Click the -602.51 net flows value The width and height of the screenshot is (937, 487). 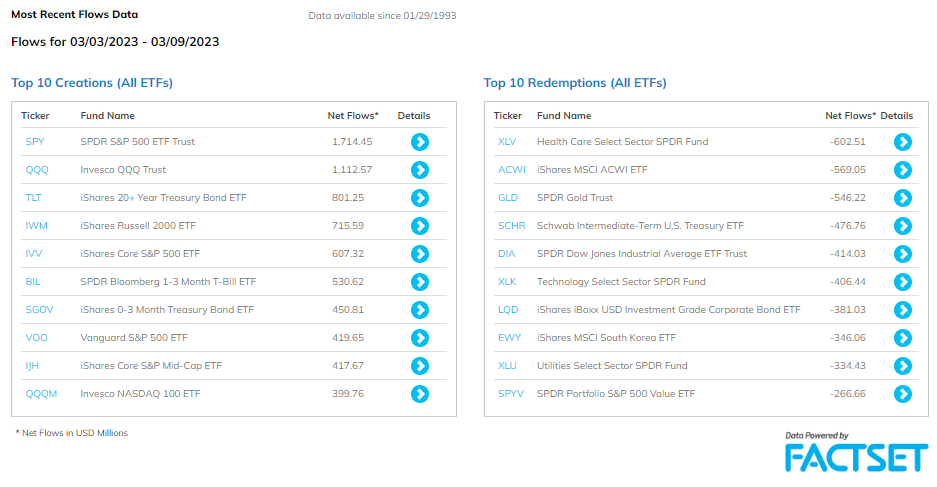[847, 142]
